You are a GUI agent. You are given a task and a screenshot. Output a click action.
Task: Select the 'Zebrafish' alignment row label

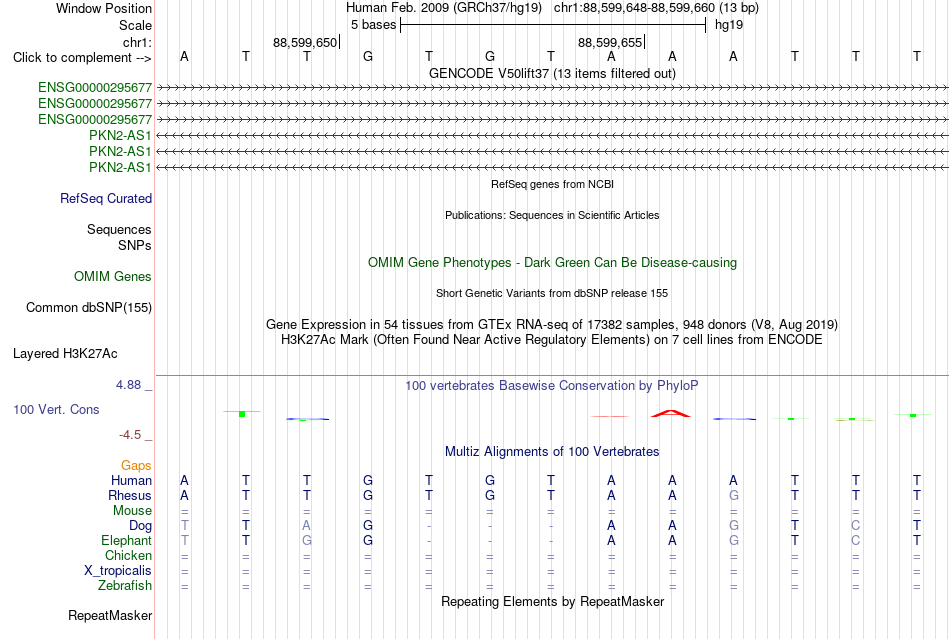point(125,586)
